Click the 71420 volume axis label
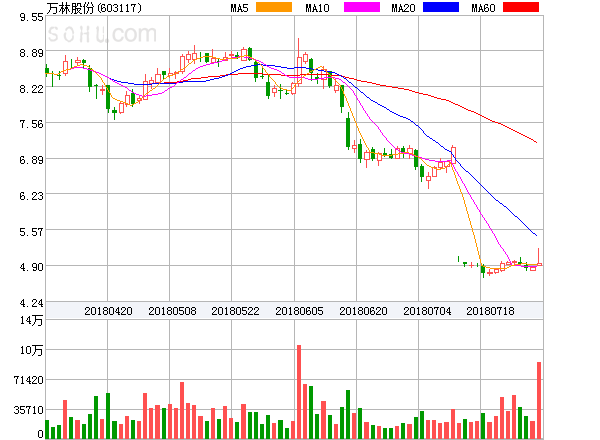Screen dimensions: 600x440 click(29, 380)
